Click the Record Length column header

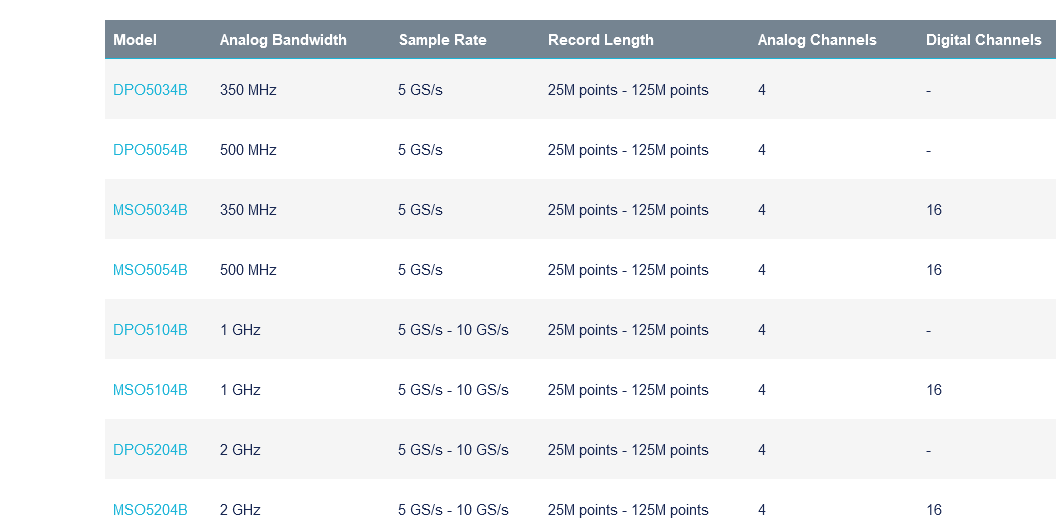pyautogui.click(x=601, y=40)
